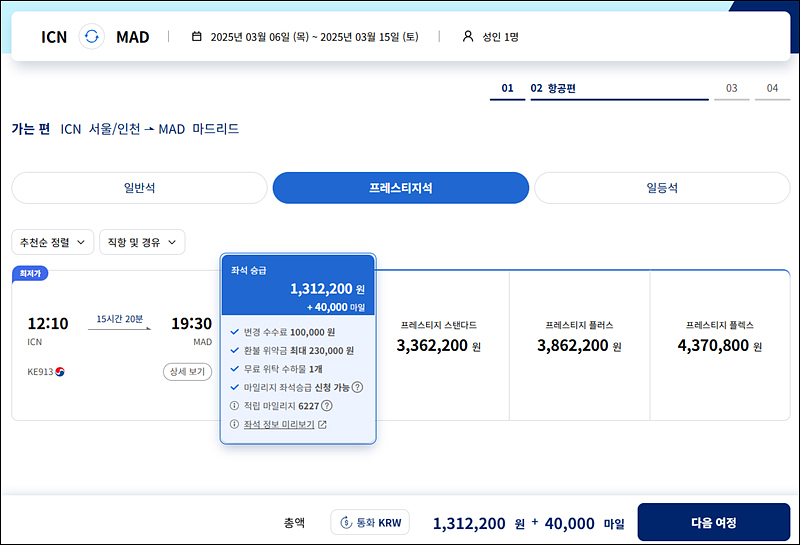Image resolution: width=800 pixels, height=545 pixels.
Task: Open the calendar date picker icon
Action: 196,37
